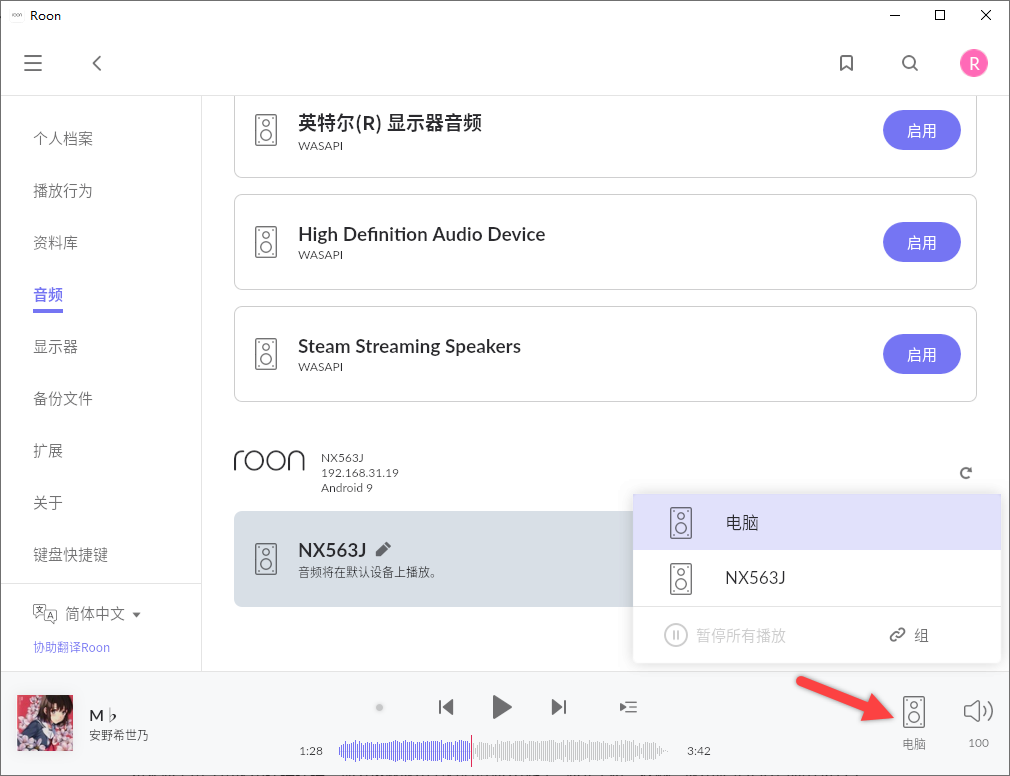Select the 音频 settings tab
The width and height of the screenshot is (1010, 776).
(48, 295)
